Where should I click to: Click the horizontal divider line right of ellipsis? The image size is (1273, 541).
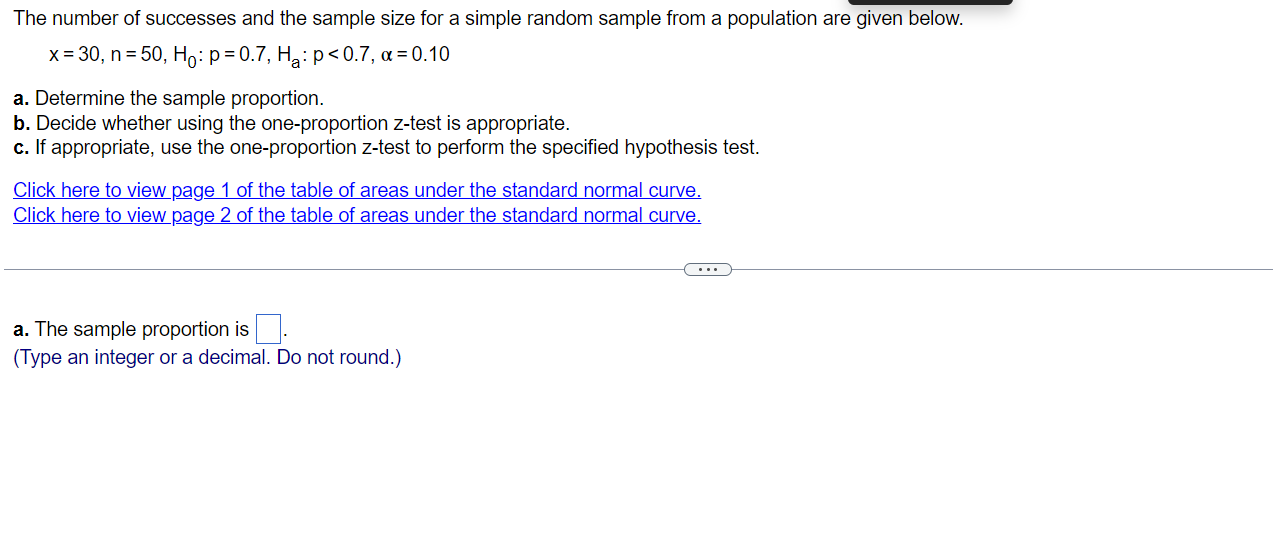point(1002,269)
